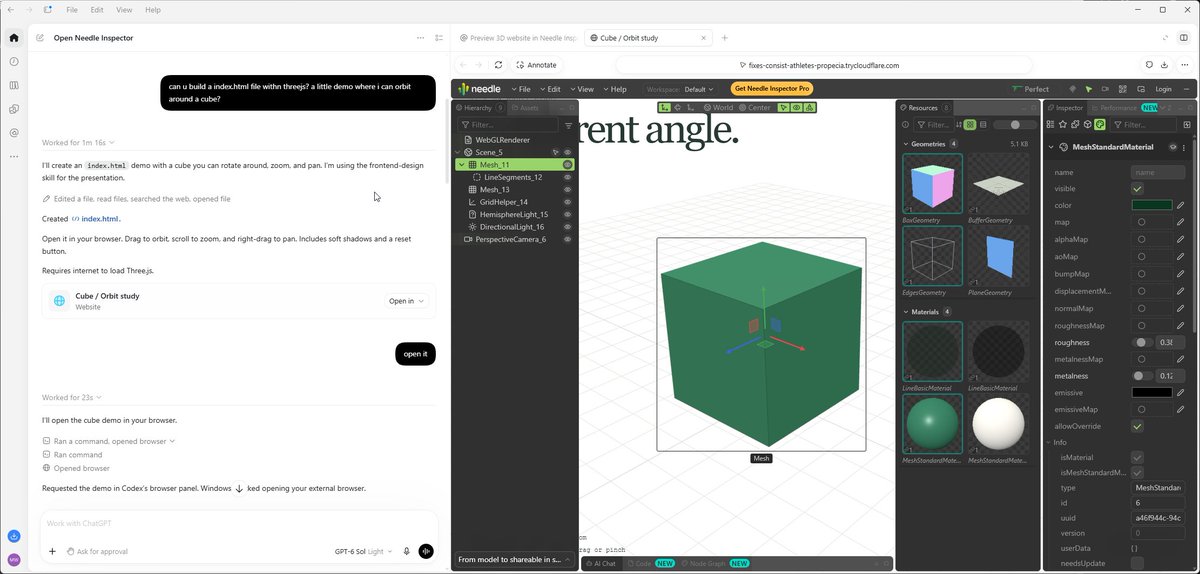Click the pencil edit icon beside color
The image size is (1200, 574).
point(1181,206)
